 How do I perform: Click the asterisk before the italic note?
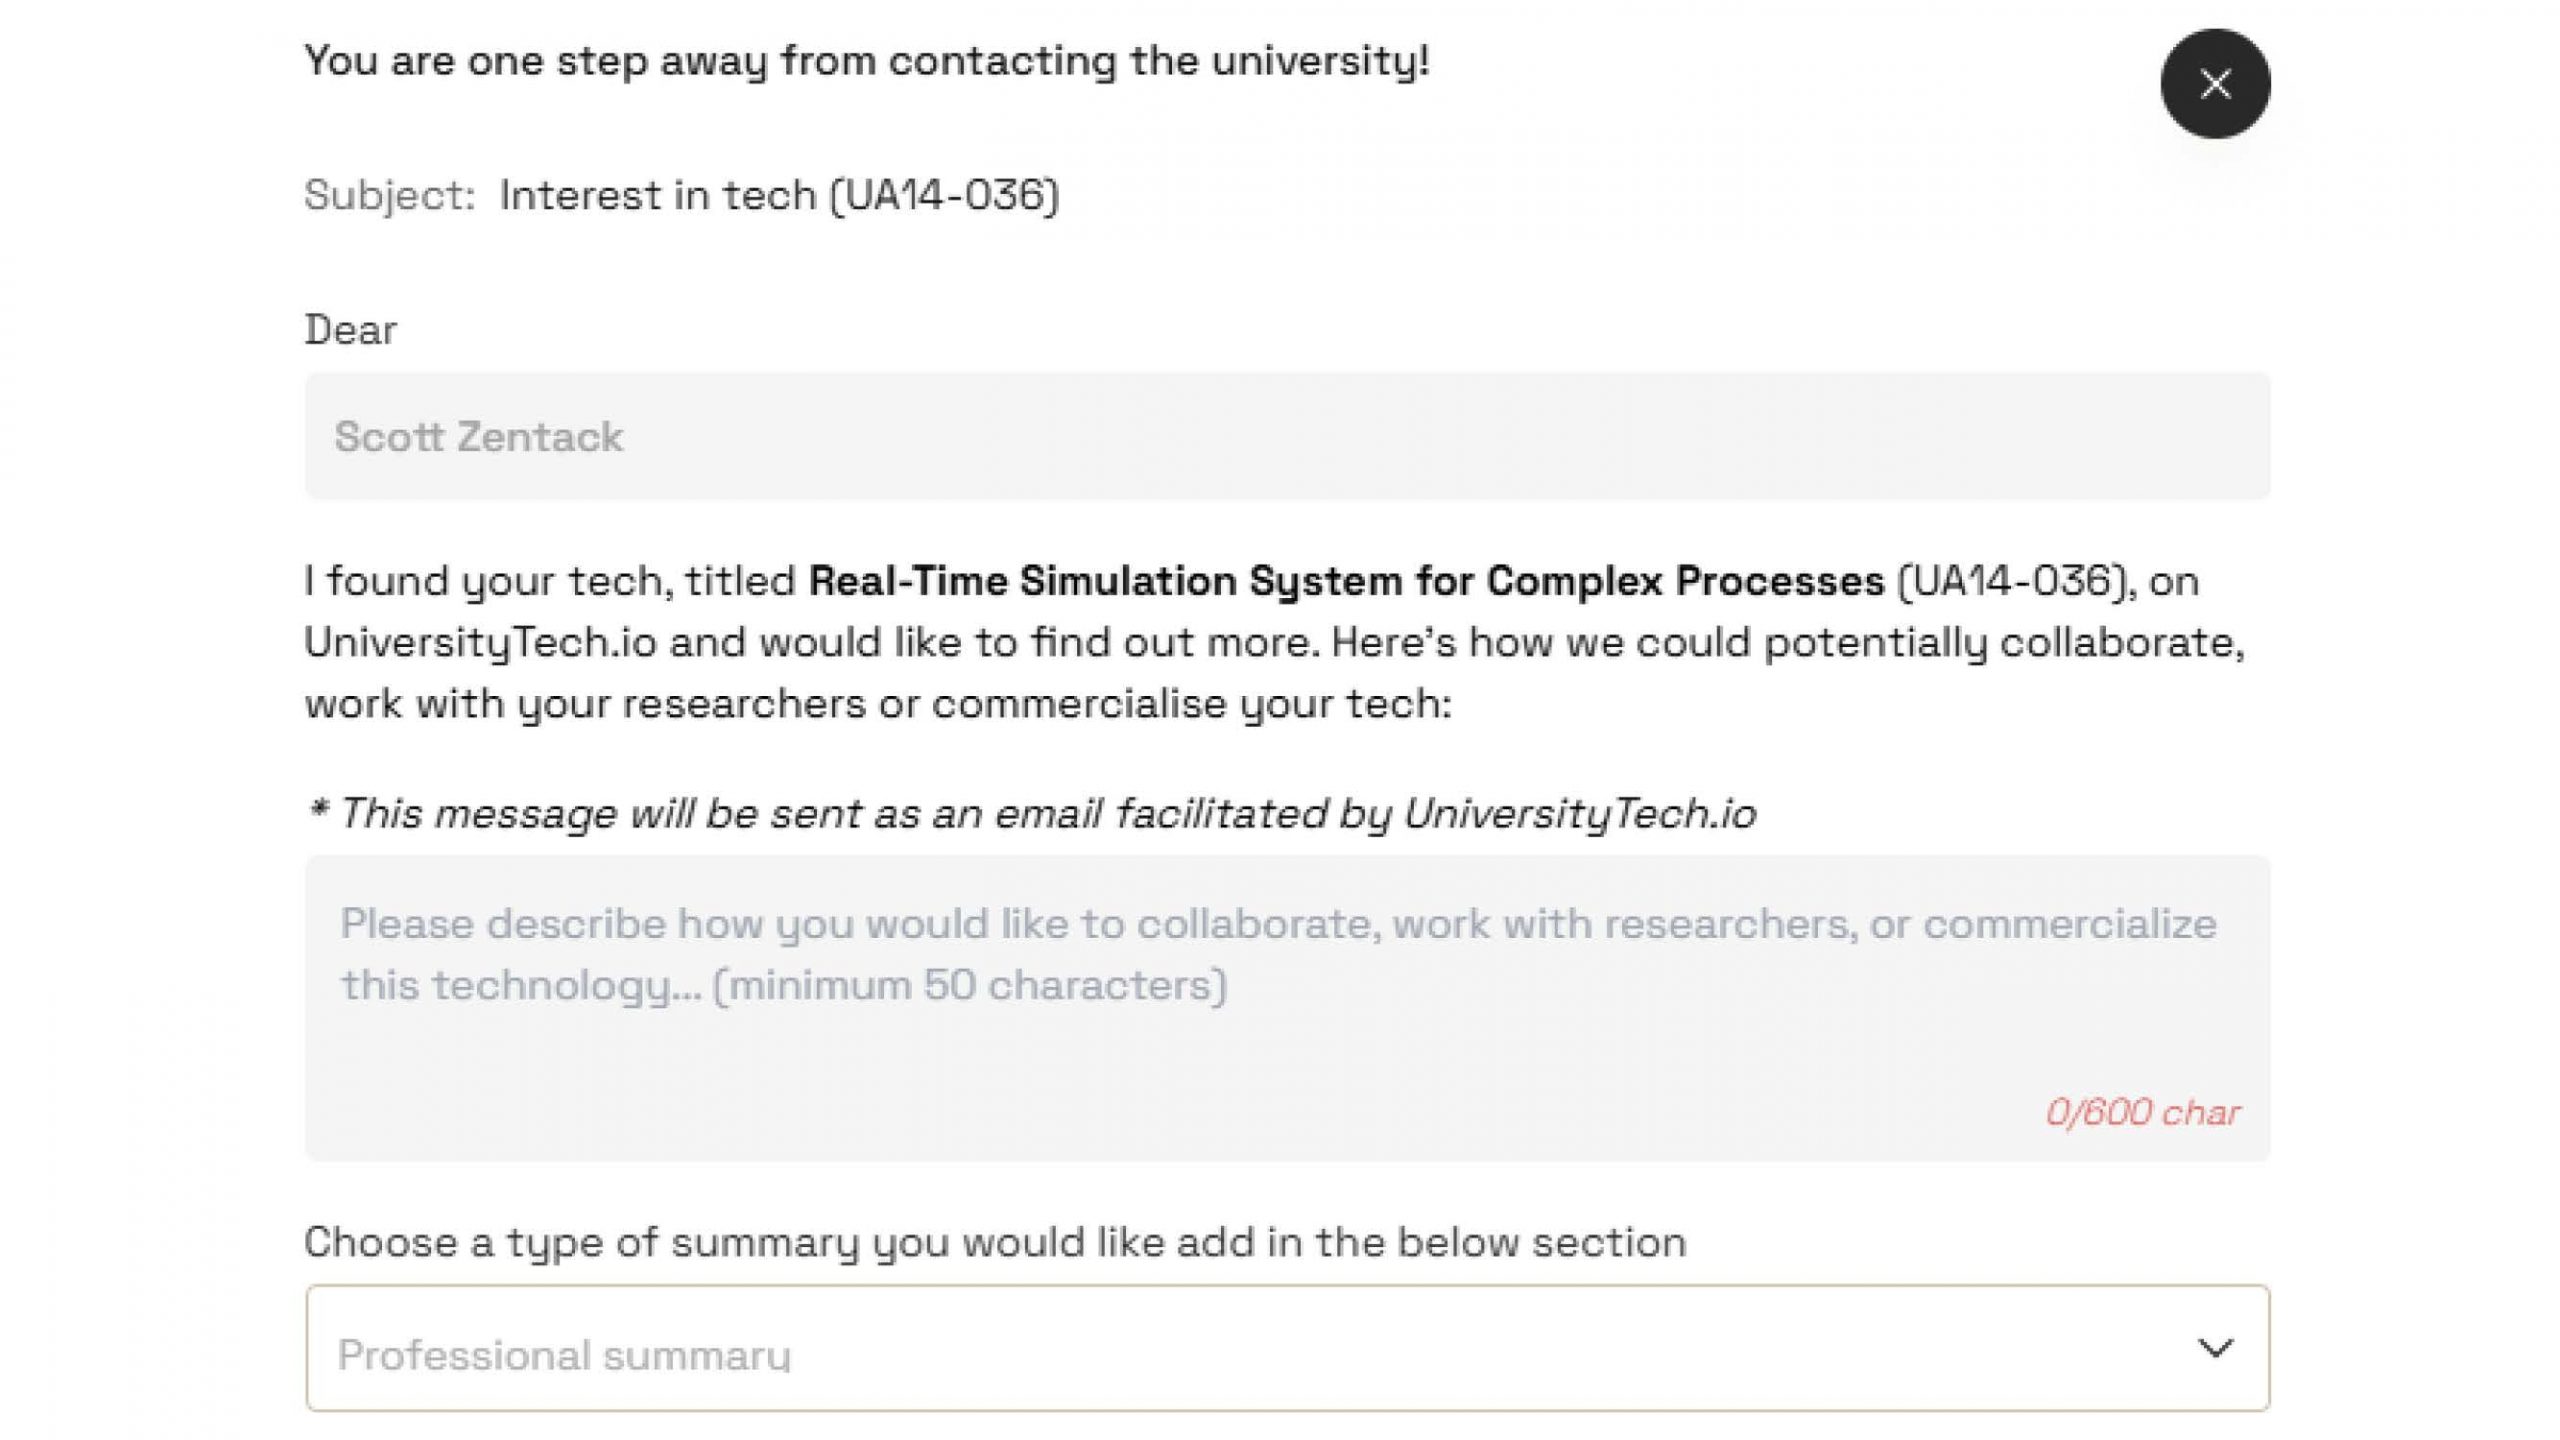pos(318,810)
